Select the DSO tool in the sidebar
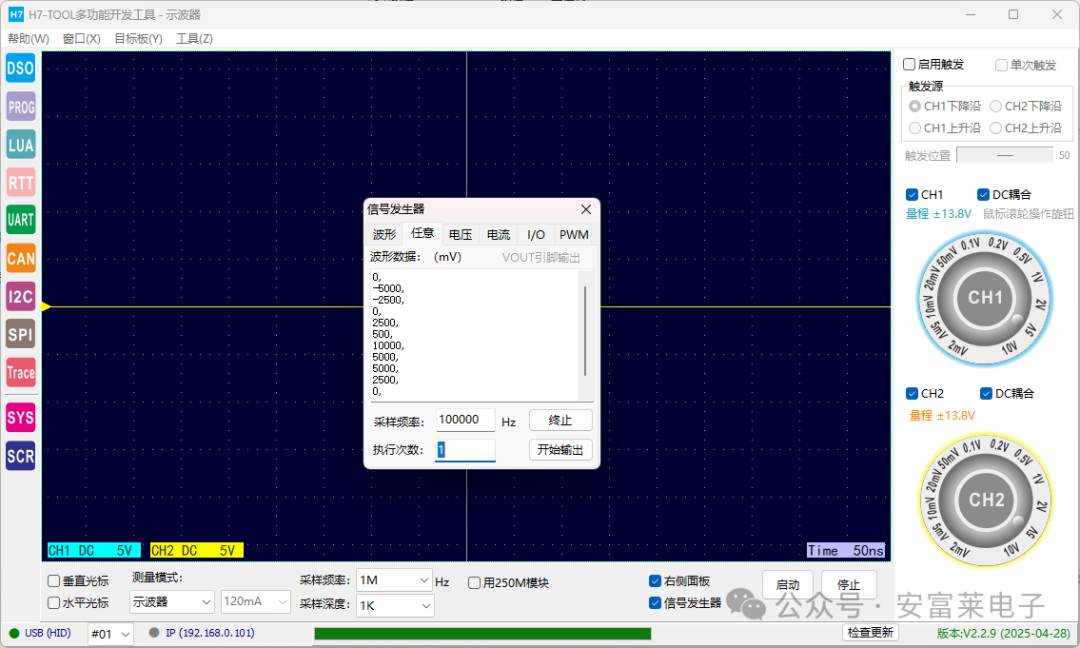The height and width of the screenshot is (648, 1080). (x=20, y=68)
